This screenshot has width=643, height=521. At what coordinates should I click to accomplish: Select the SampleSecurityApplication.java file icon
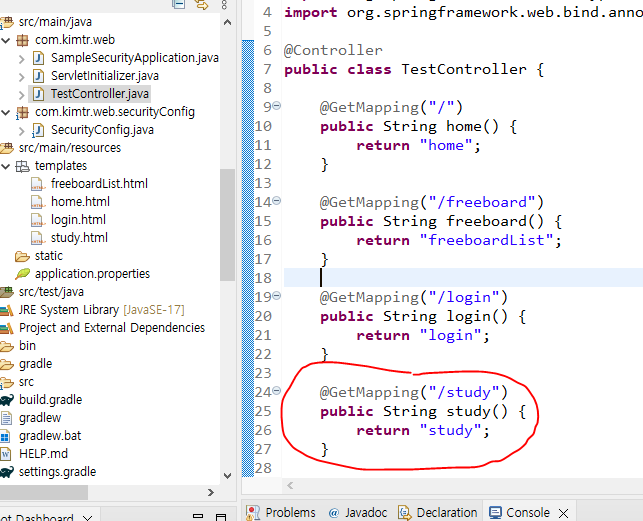38,58
